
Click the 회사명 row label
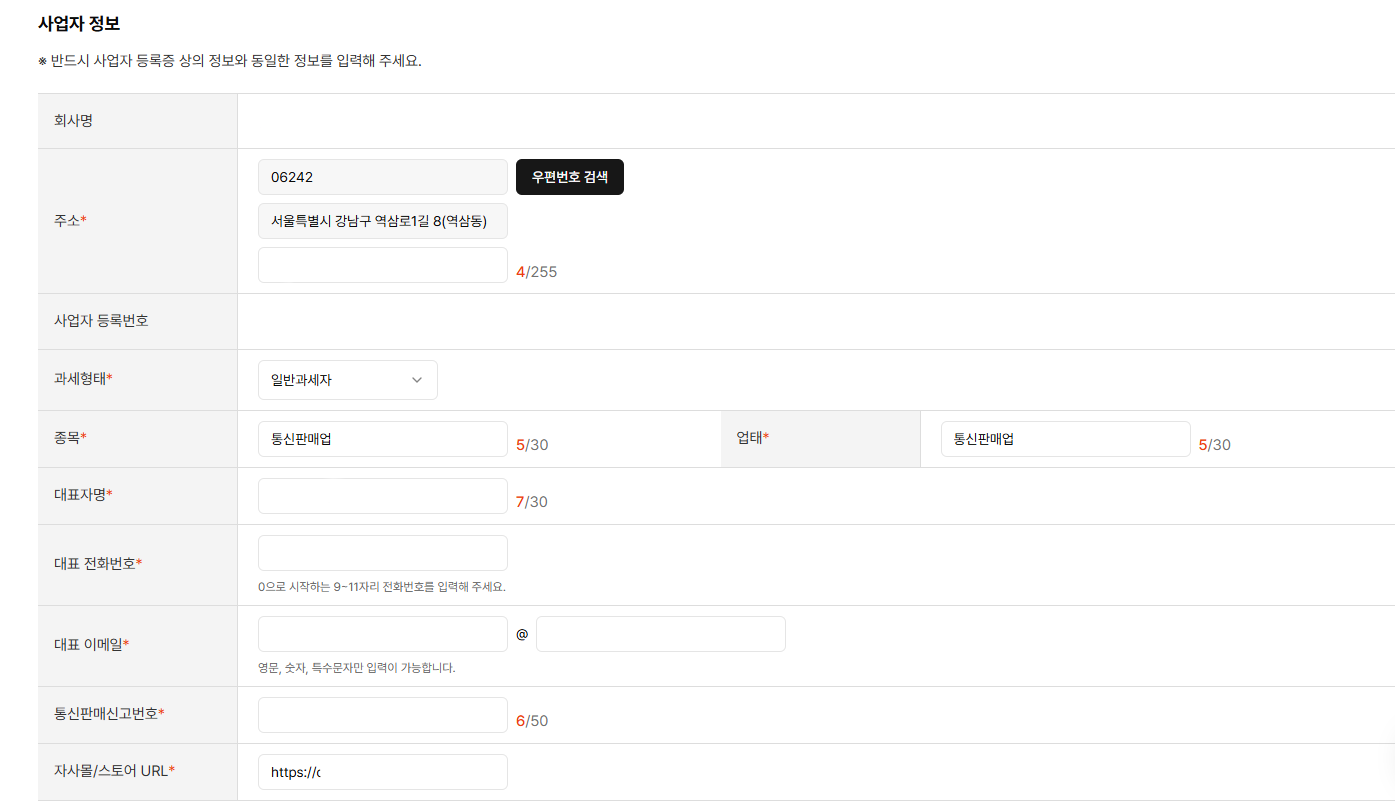[x=73, y=121]
